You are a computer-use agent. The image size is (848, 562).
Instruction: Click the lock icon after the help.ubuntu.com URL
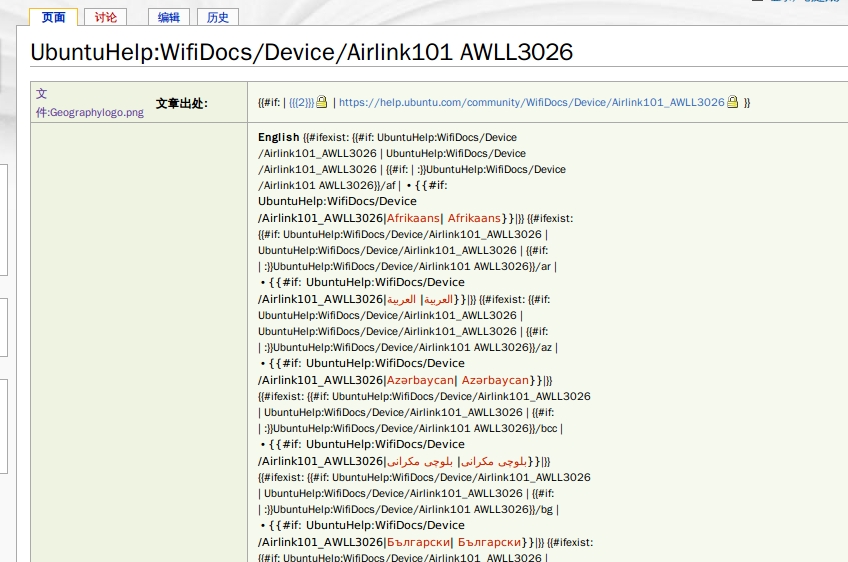(733, 102)
